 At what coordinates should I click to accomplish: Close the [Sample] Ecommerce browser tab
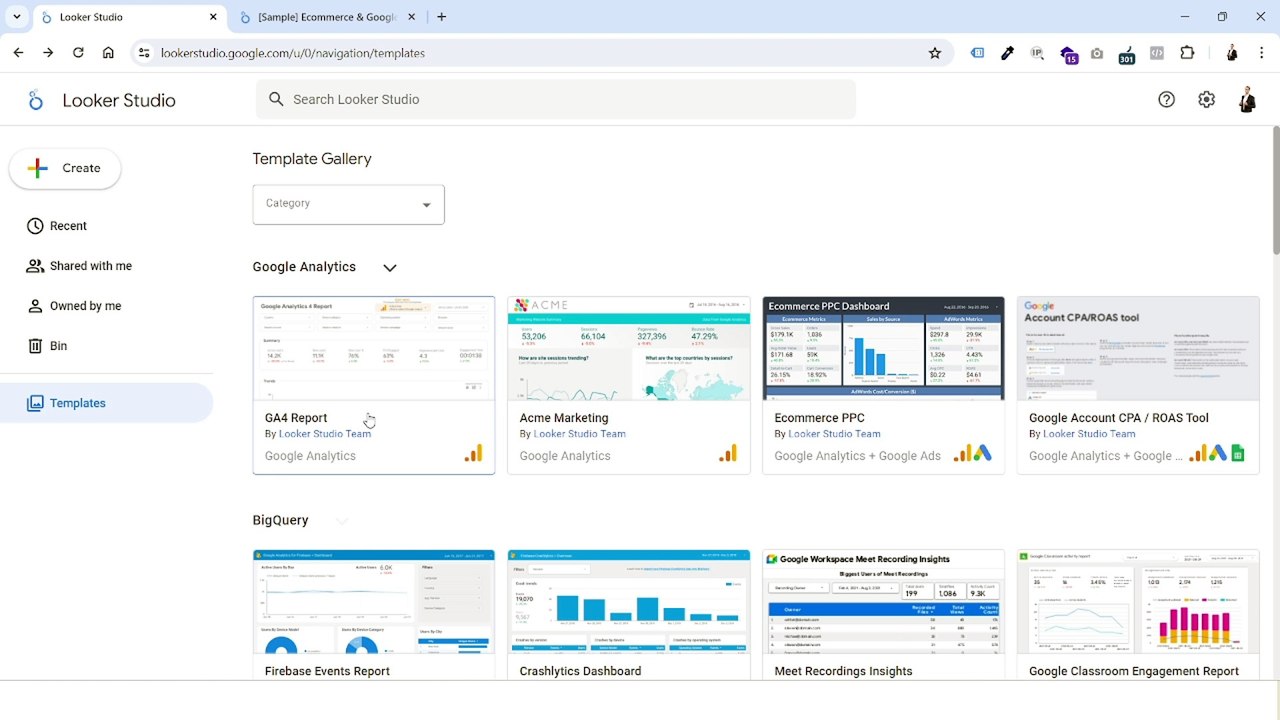(411, 17)
